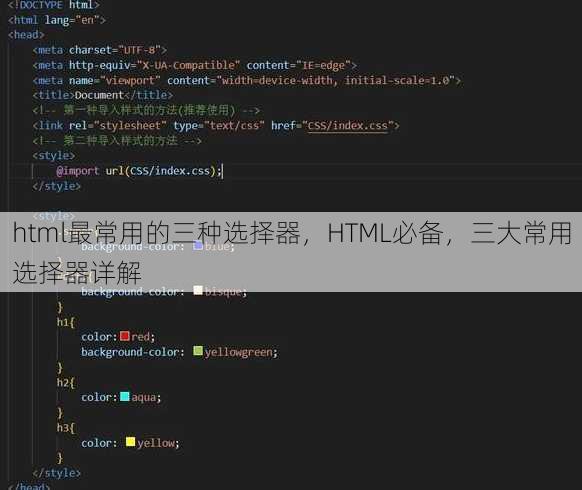Click the yellowgreen value text
This screenshot has height=490, width=582.
pos(239,352)
